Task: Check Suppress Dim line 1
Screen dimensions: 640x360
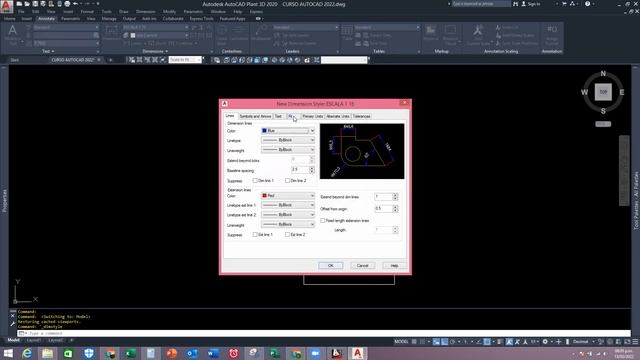Action: click(255, 180)
